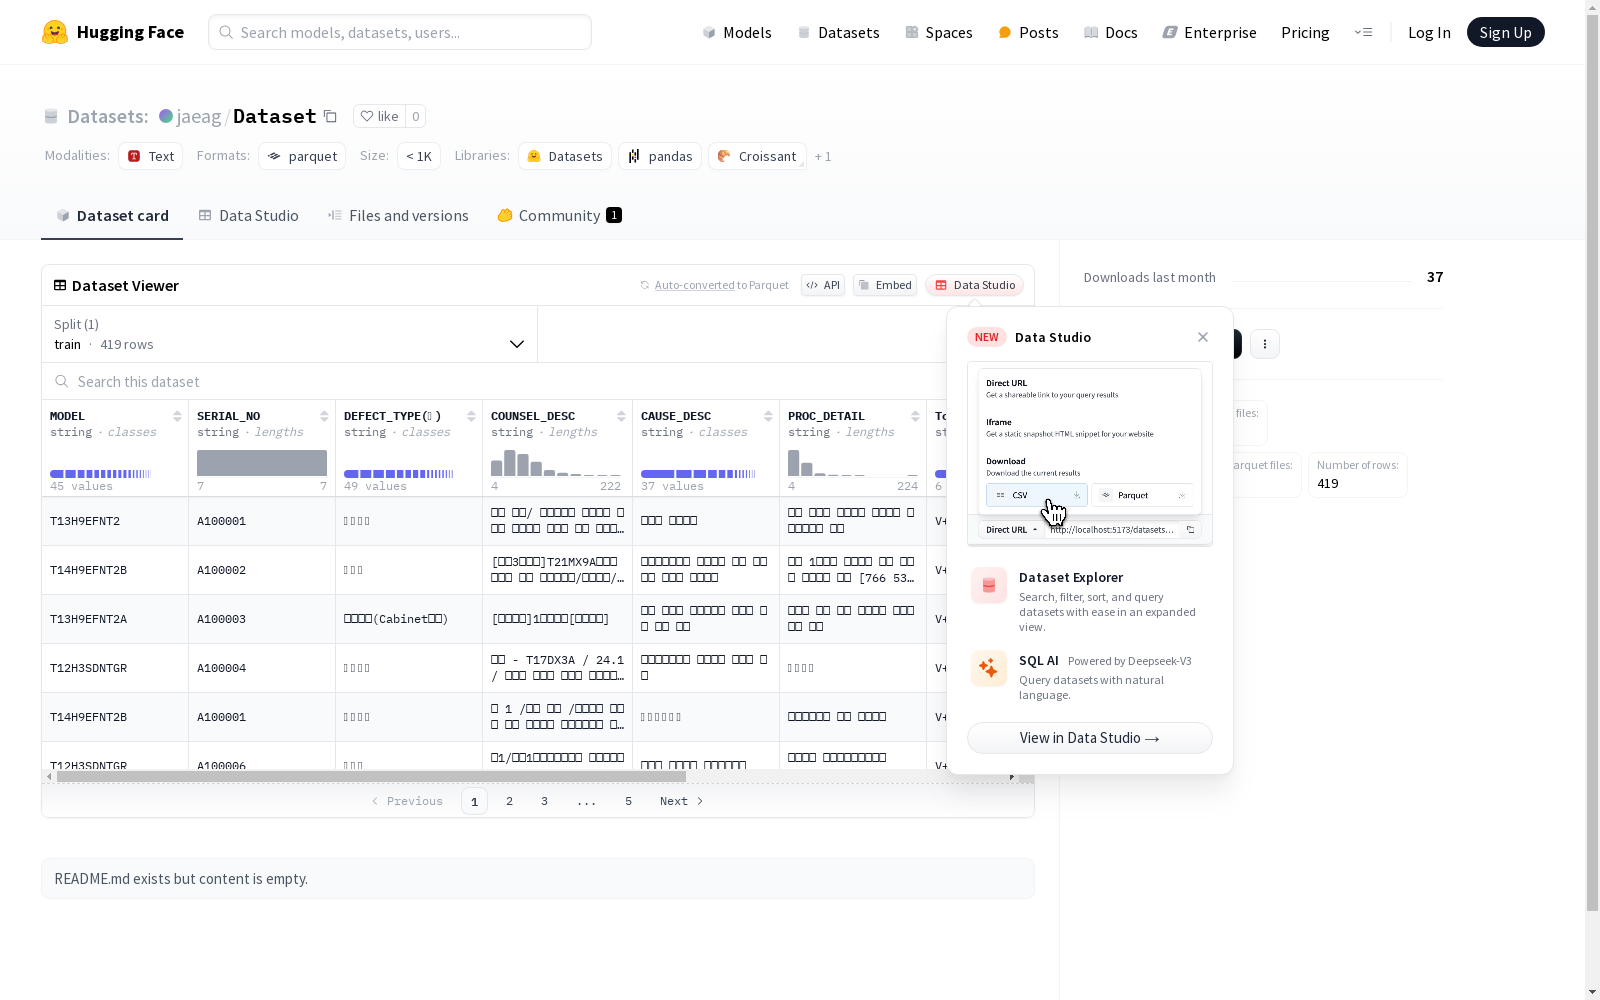The height and width of the screenshot is (1000, 1600).
Task: Click the SERIAL_NO column histogram bar
Action: [262, 463]
